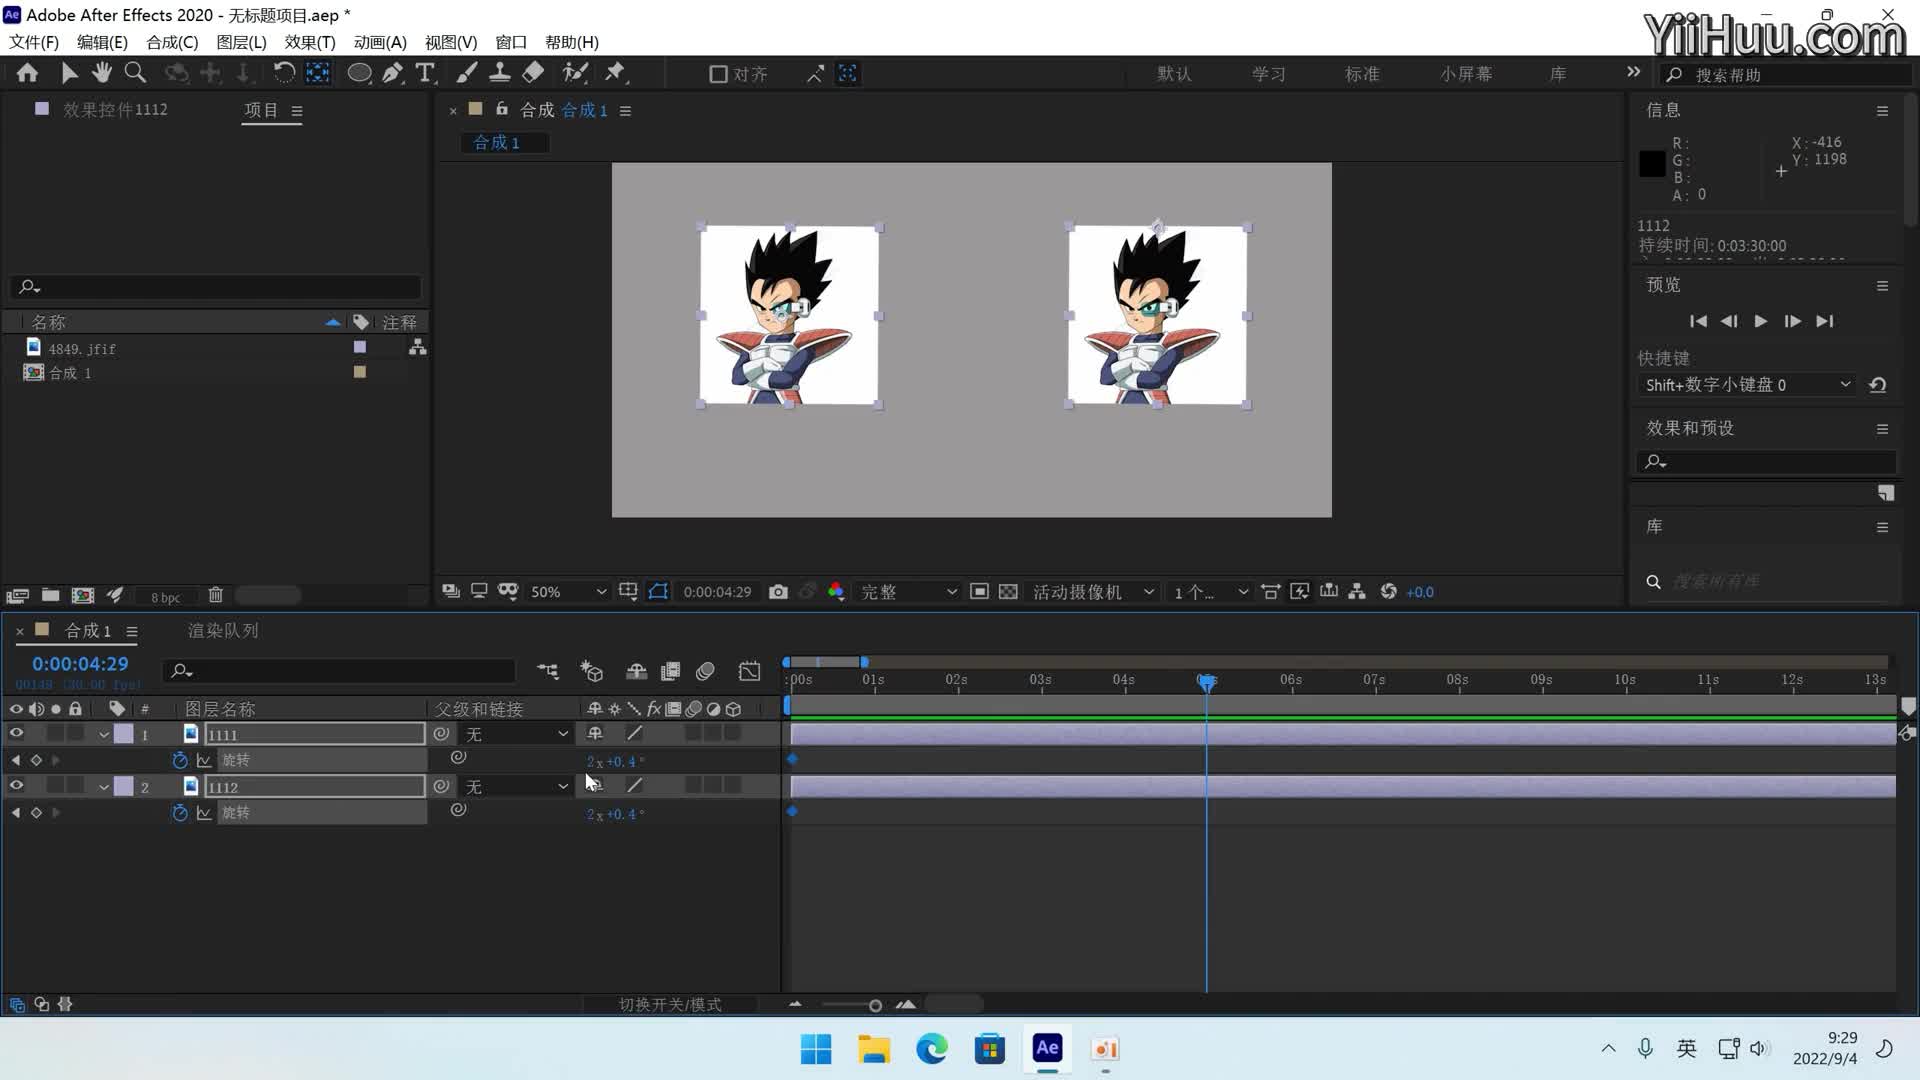The height and width of the screenshot is (1080, 1920).
Task: Open 动画(A) menu
Action: click(380, 42)
